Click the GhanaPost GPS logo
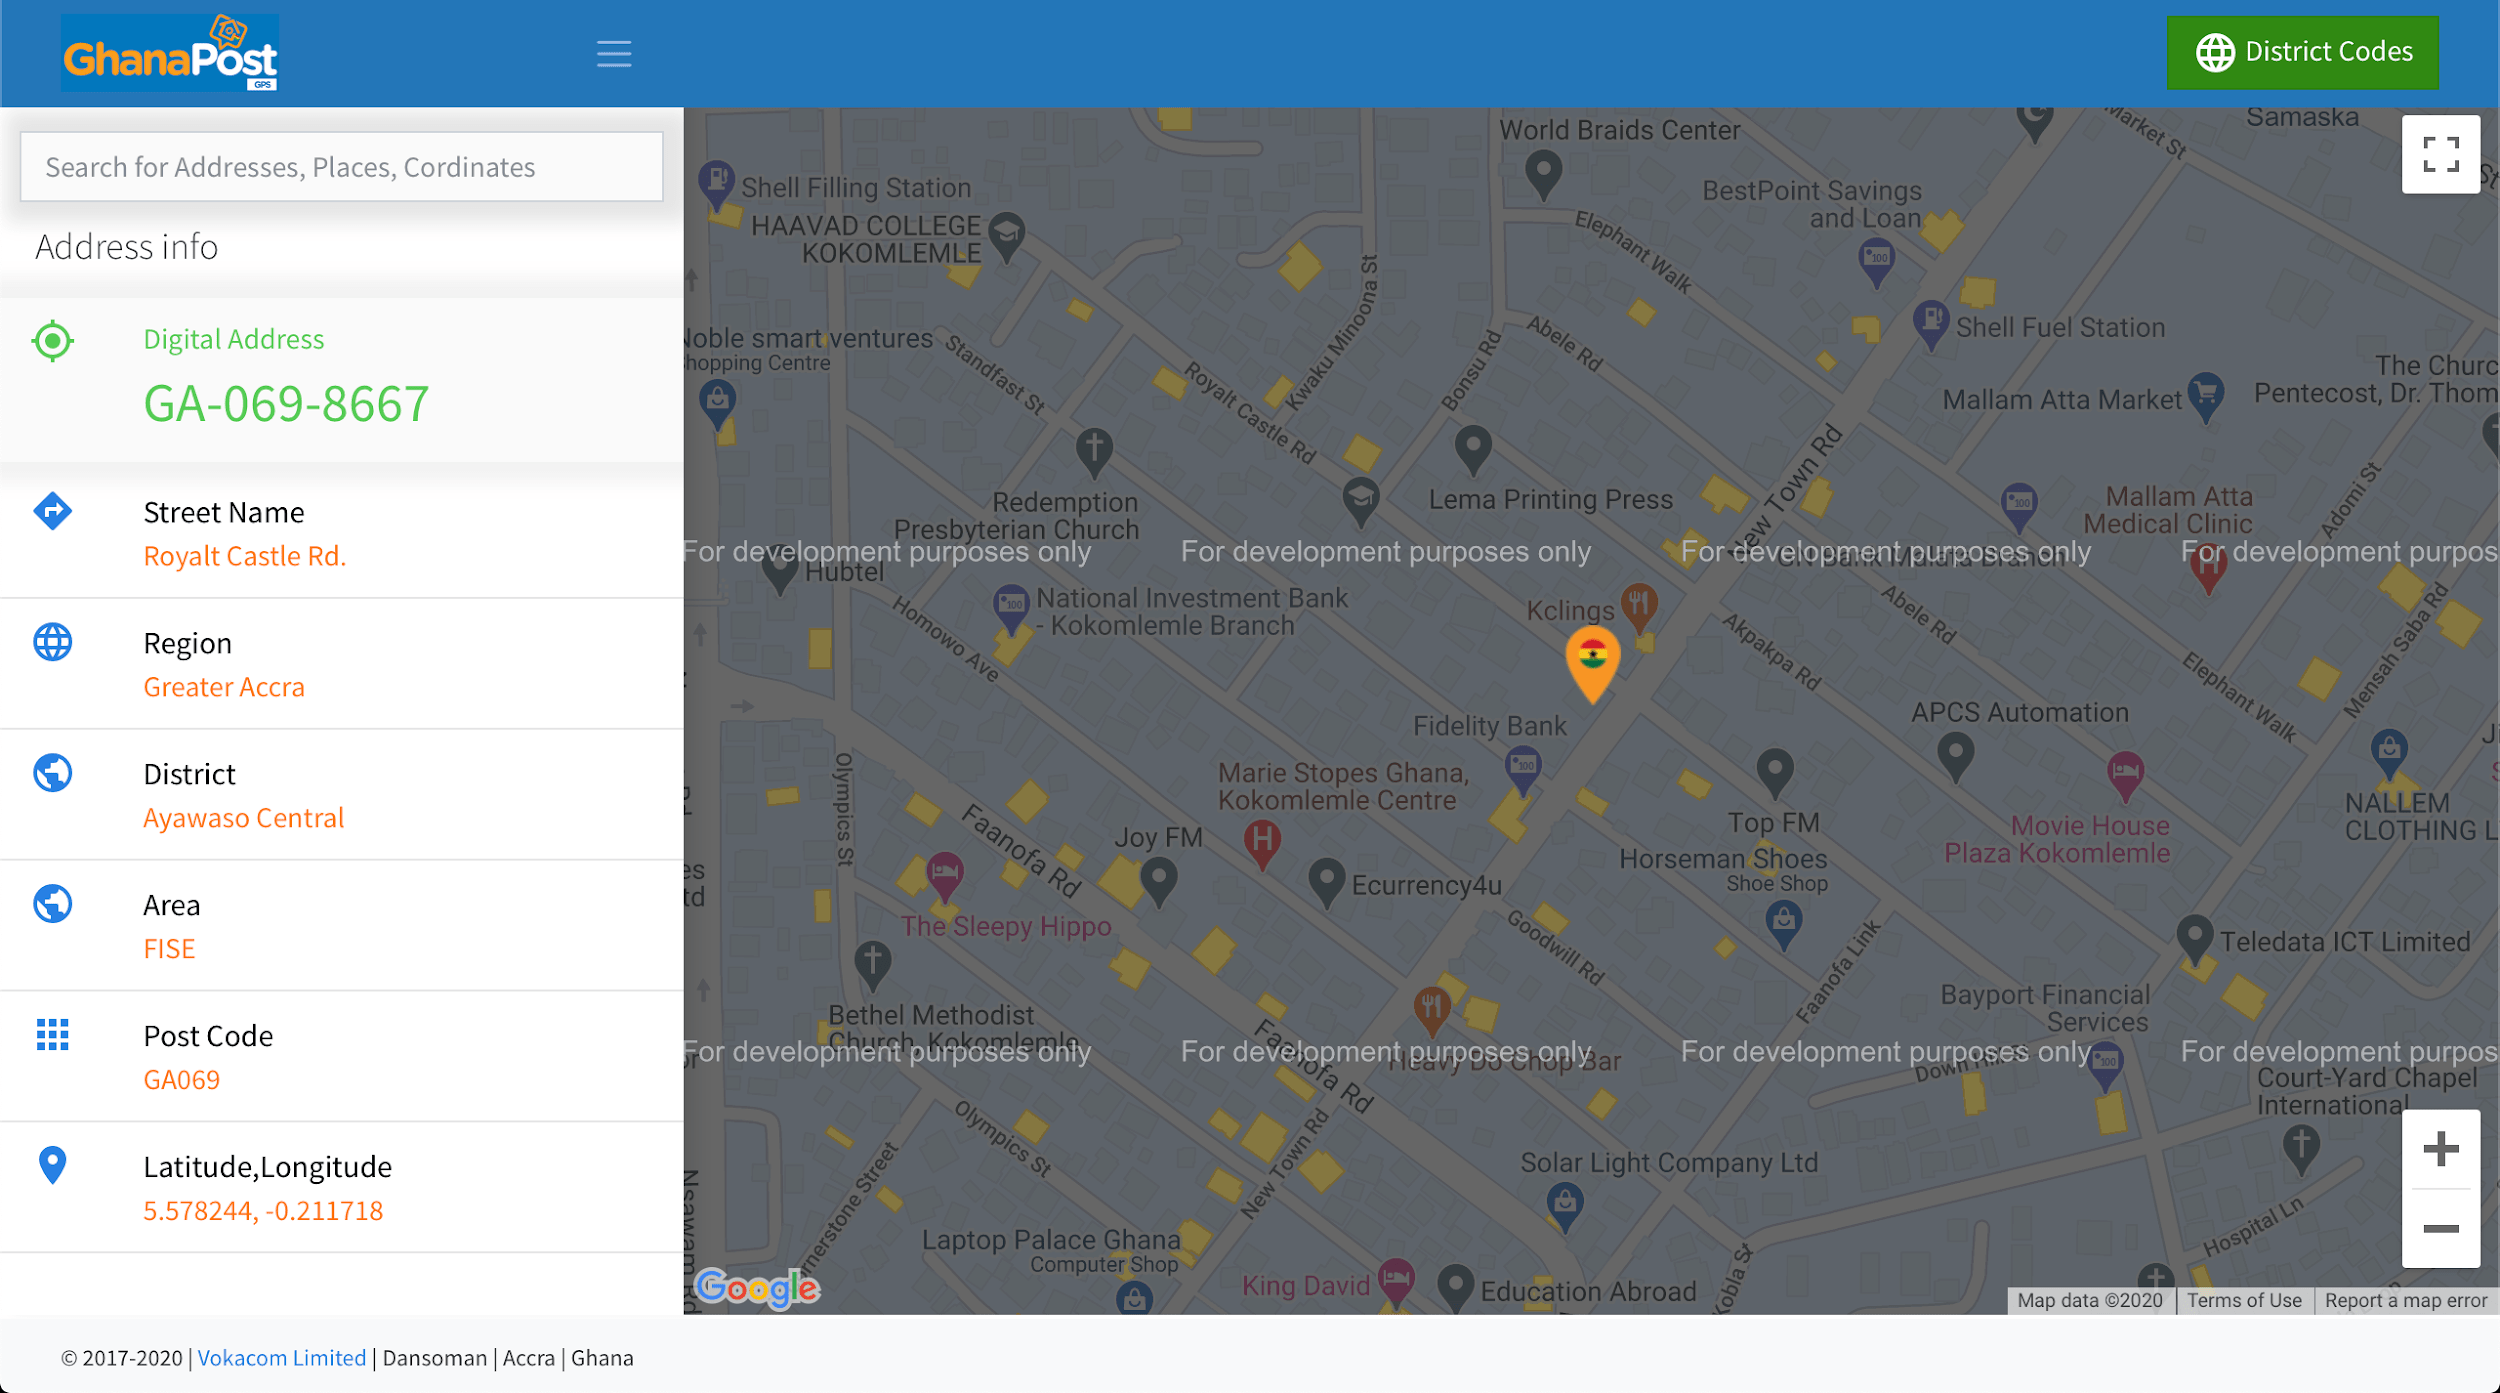The image size is (2500, 1393). 170,53
